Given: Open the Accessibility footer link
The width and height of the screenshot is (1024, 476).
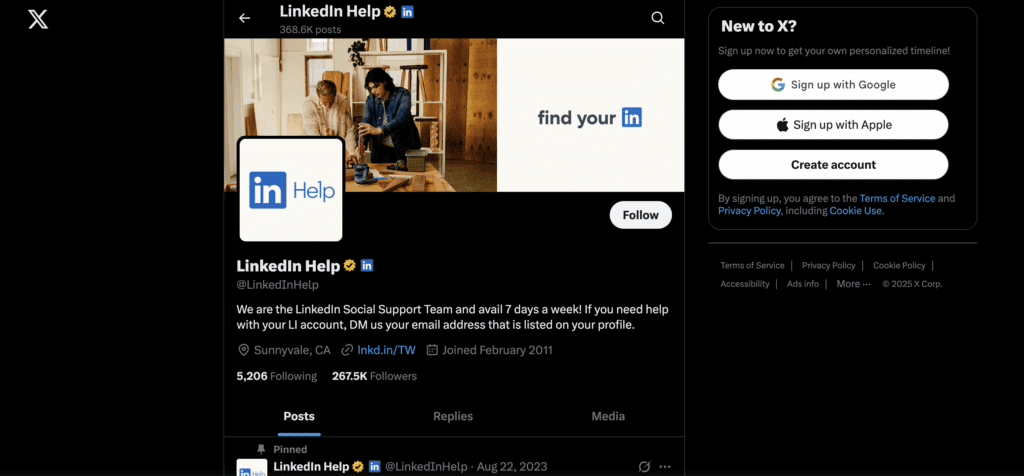Looking at the screenshot, I should [744, 284].
